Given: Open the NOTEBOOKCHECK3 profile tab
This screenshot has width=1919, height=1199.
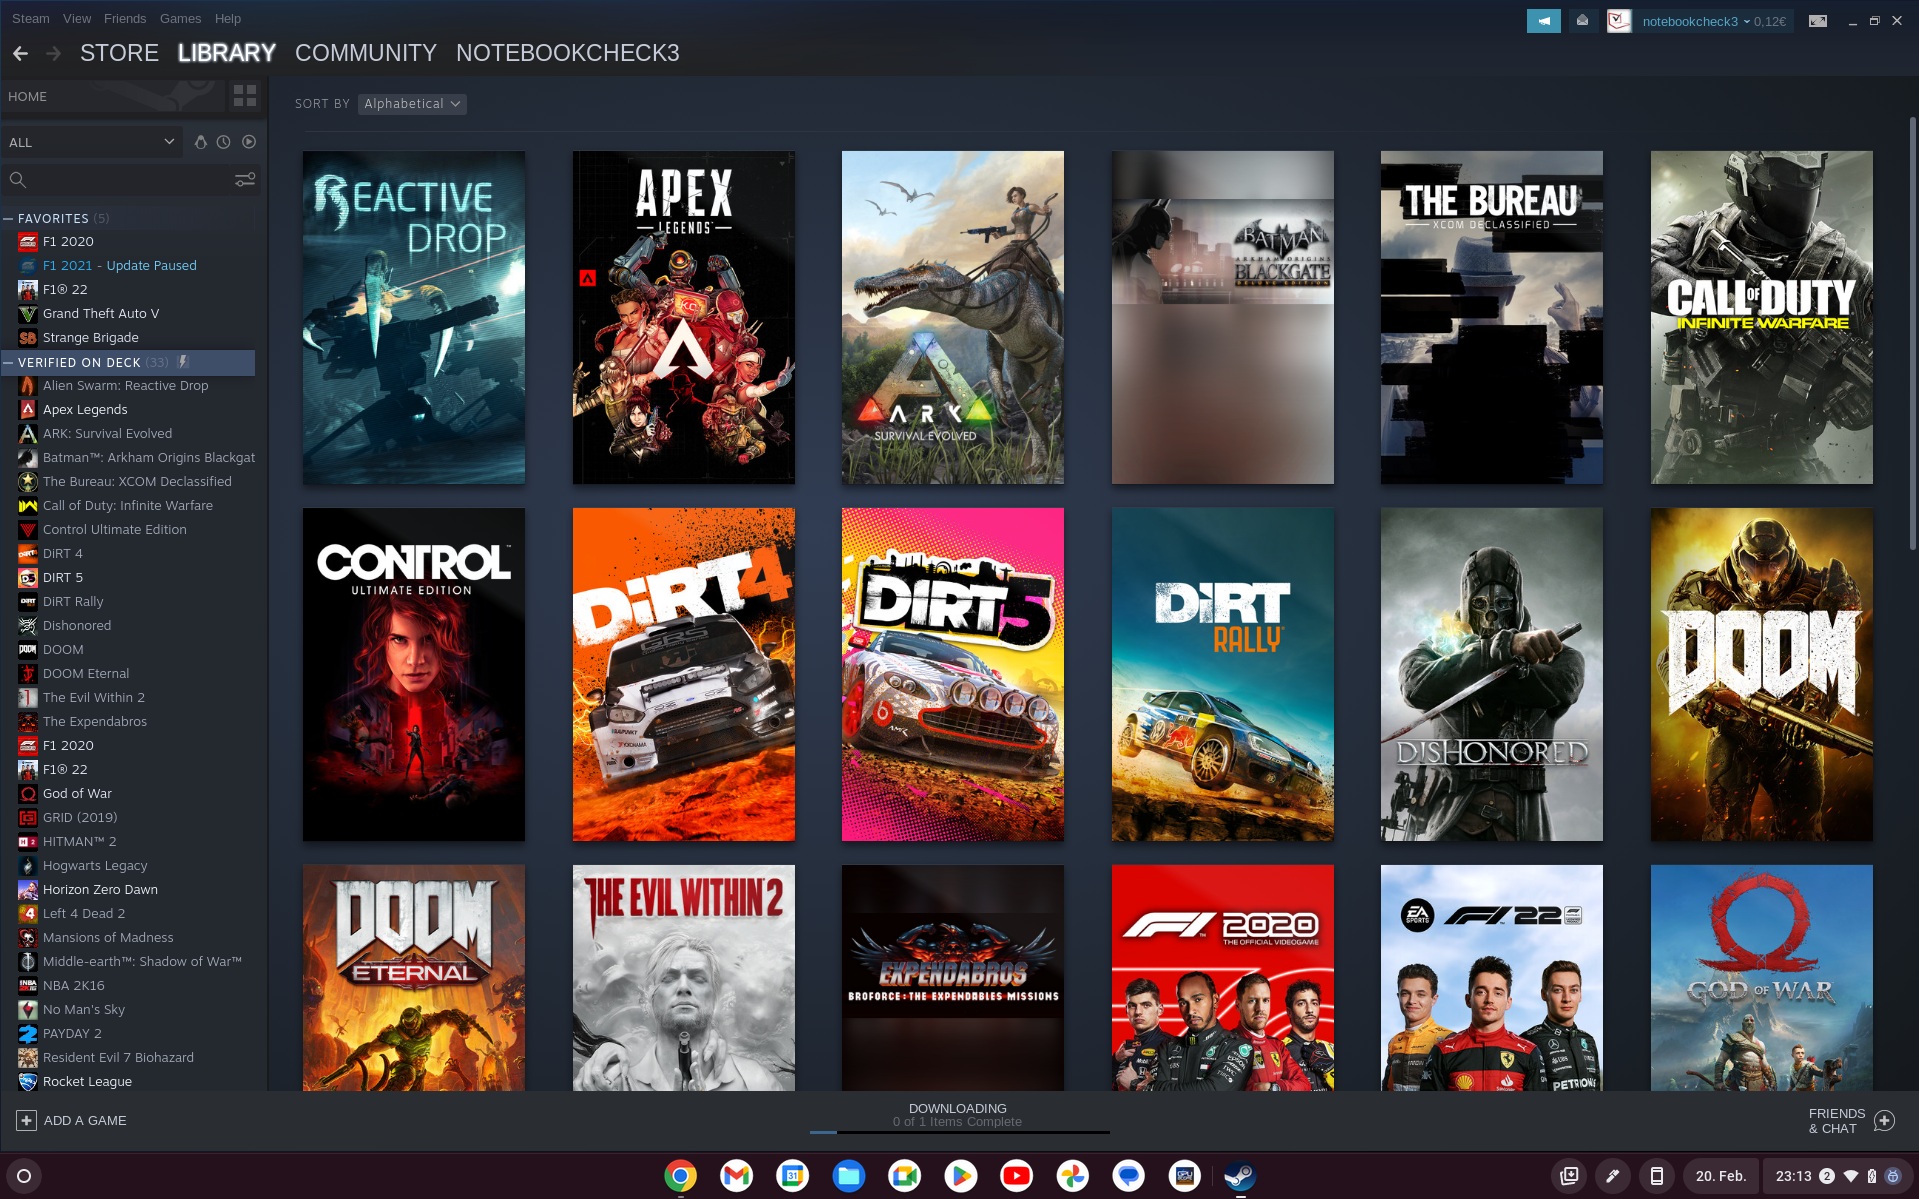Looking at the screenshot, I should (x=568, y=53).
